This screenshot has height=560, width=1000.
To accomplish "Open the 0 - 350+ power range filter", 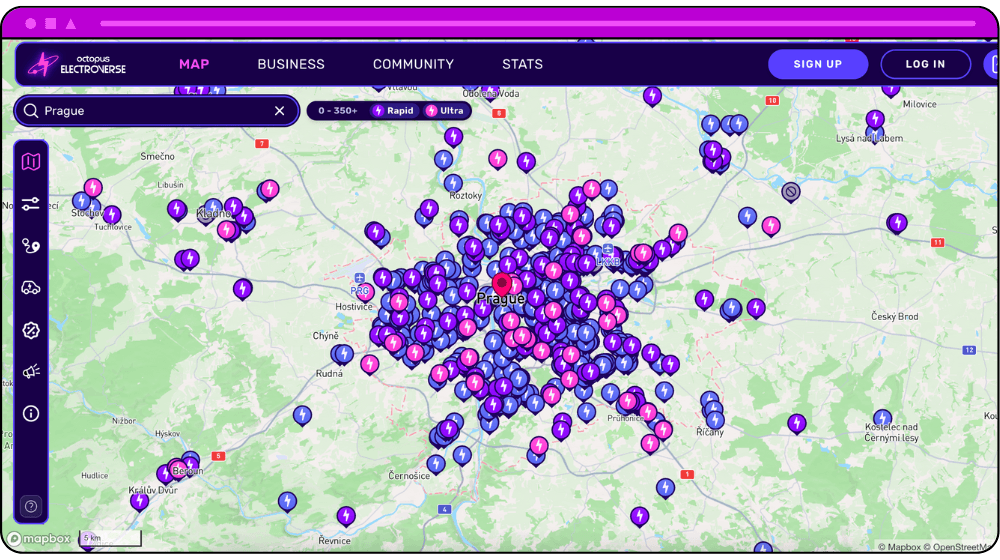I will pos(337,111).
